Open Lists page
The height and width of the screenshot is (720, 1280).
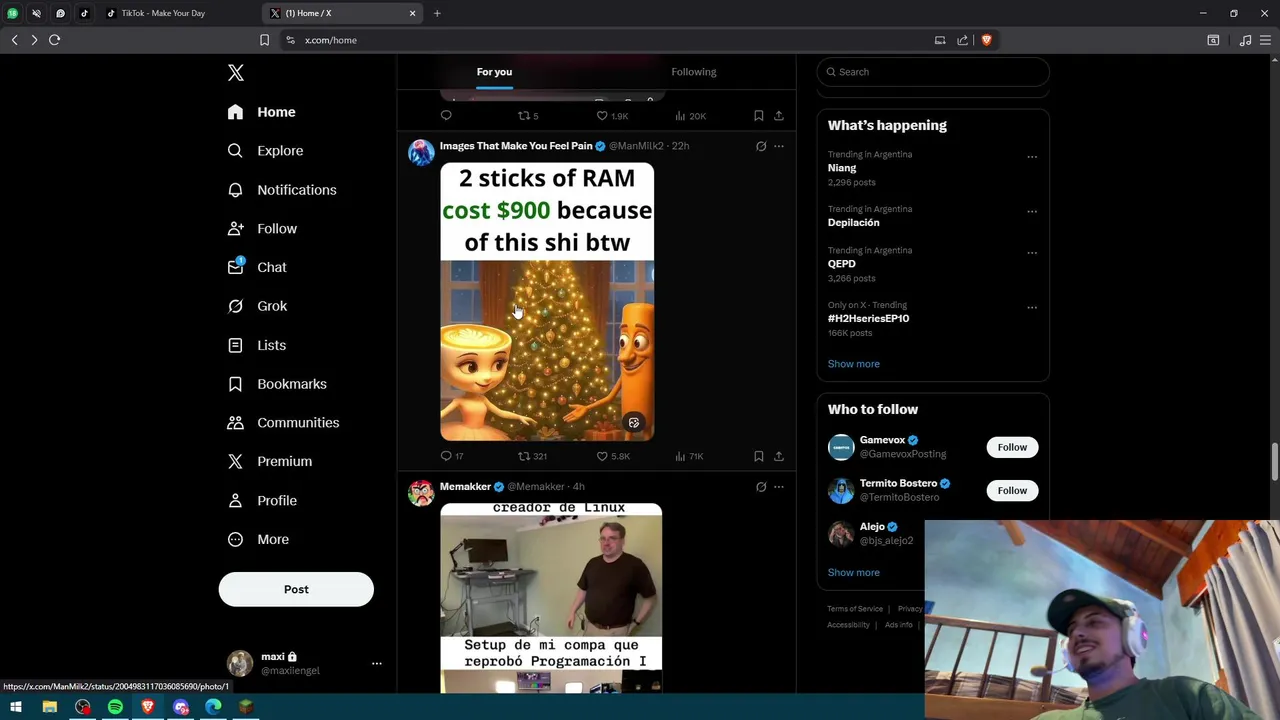(x=257, y=345)
